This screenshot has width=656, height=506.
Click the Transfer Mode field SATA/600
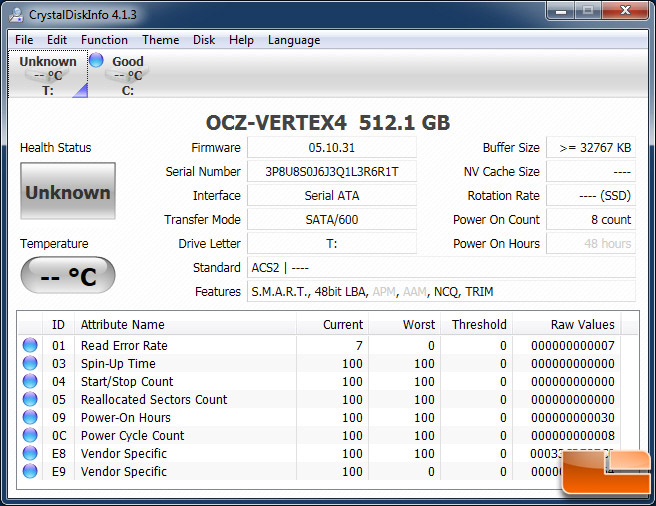click(x=332, y=219)
